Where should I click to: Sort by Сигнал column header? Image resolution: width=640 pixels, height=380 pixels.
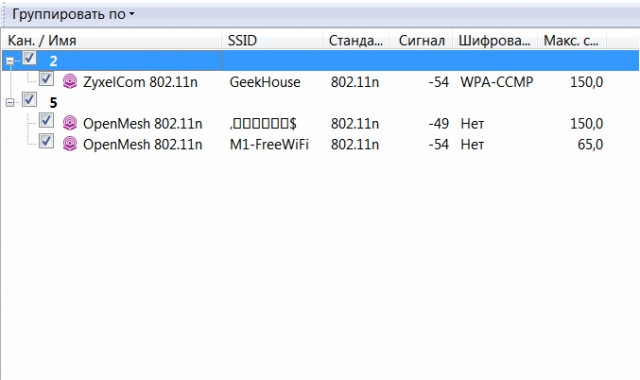pos(421,40)
